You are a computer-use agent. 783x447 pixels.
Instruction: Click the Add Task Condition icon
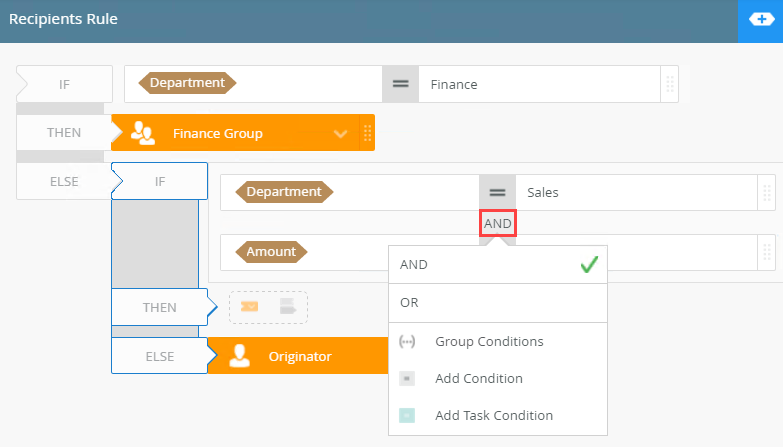tap(407, 416)
